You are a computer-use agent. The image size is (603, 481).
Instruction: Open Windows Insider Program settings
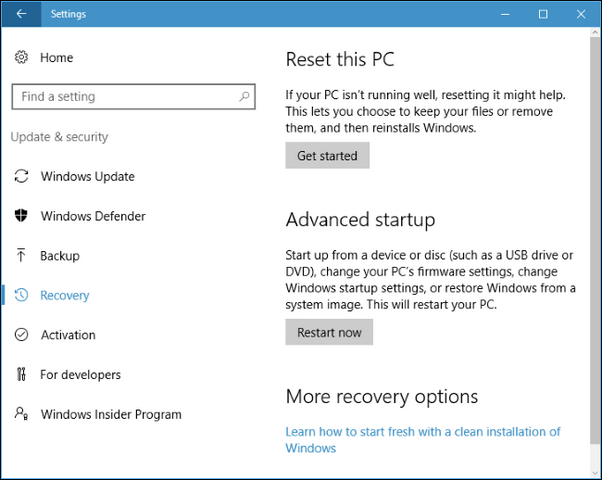click(111, 414)
